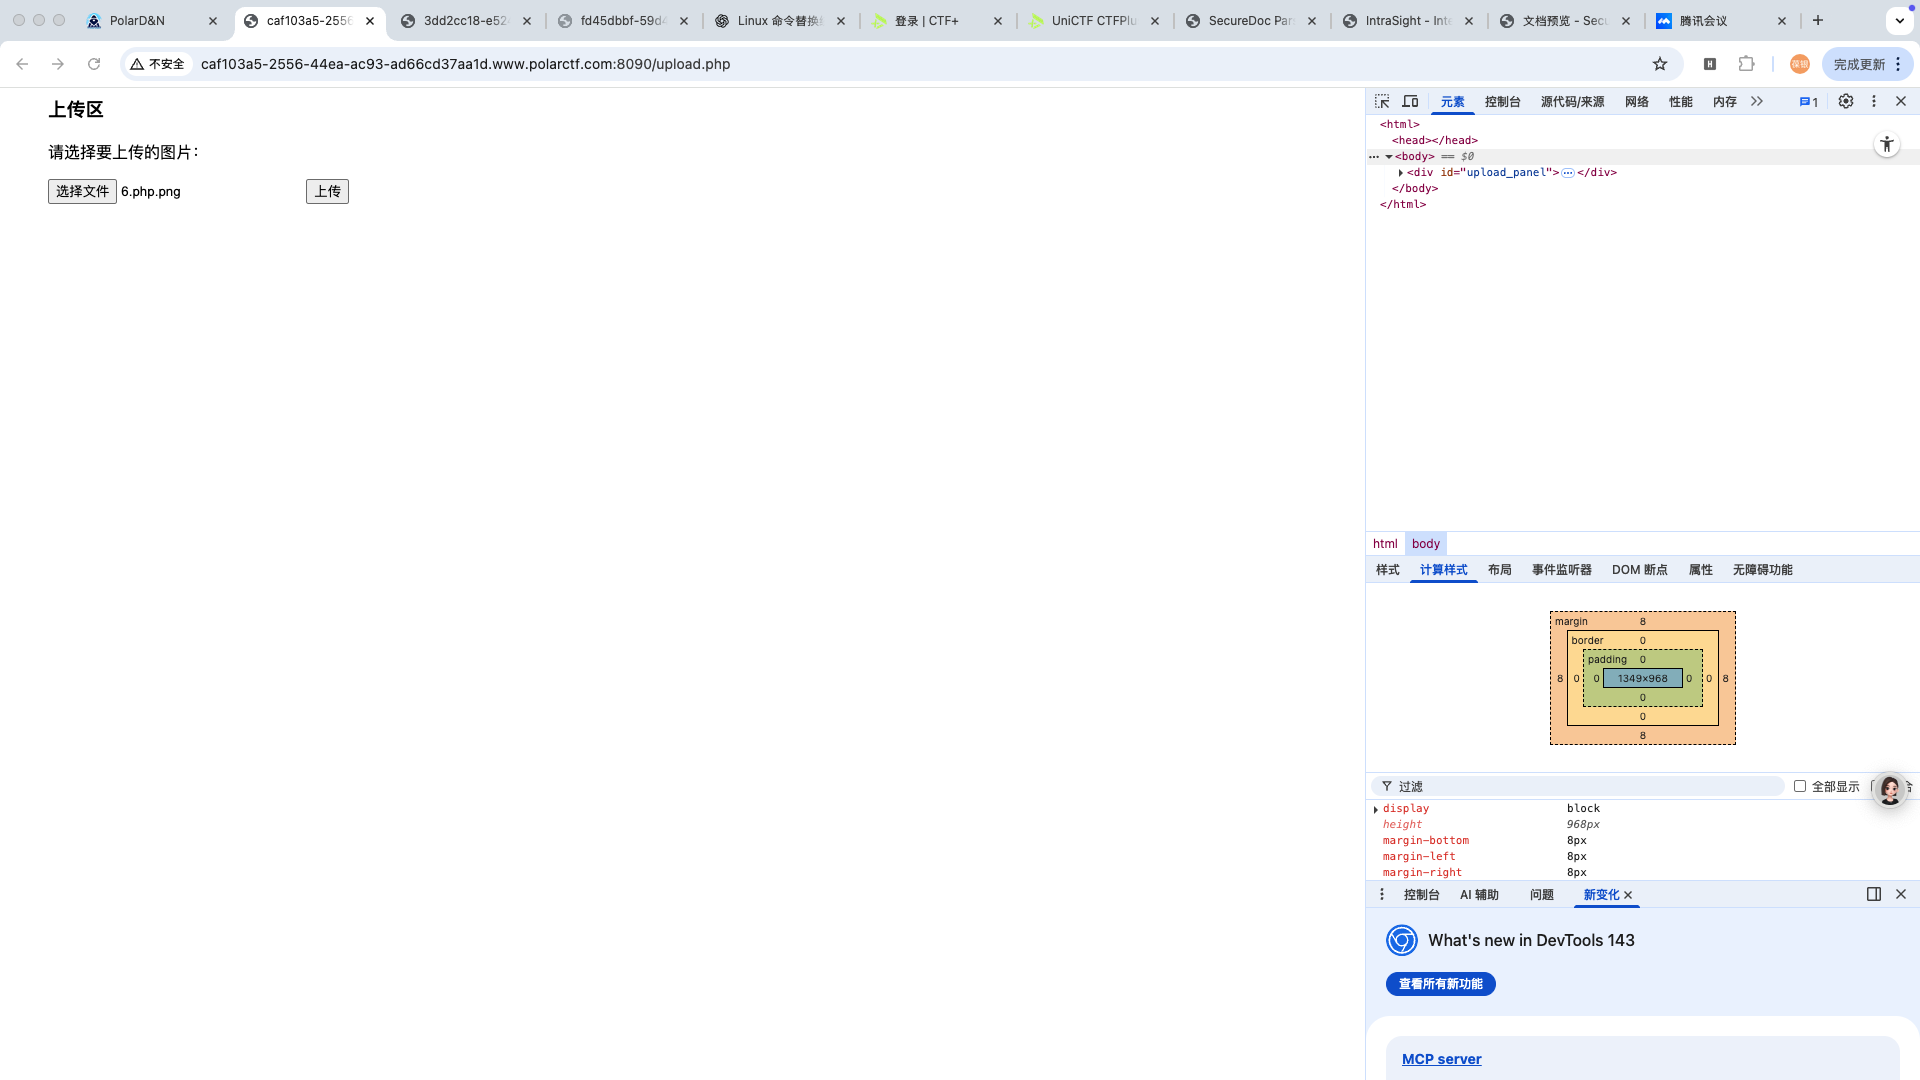Open DevTools settings gear

[x=1846, y=102]
